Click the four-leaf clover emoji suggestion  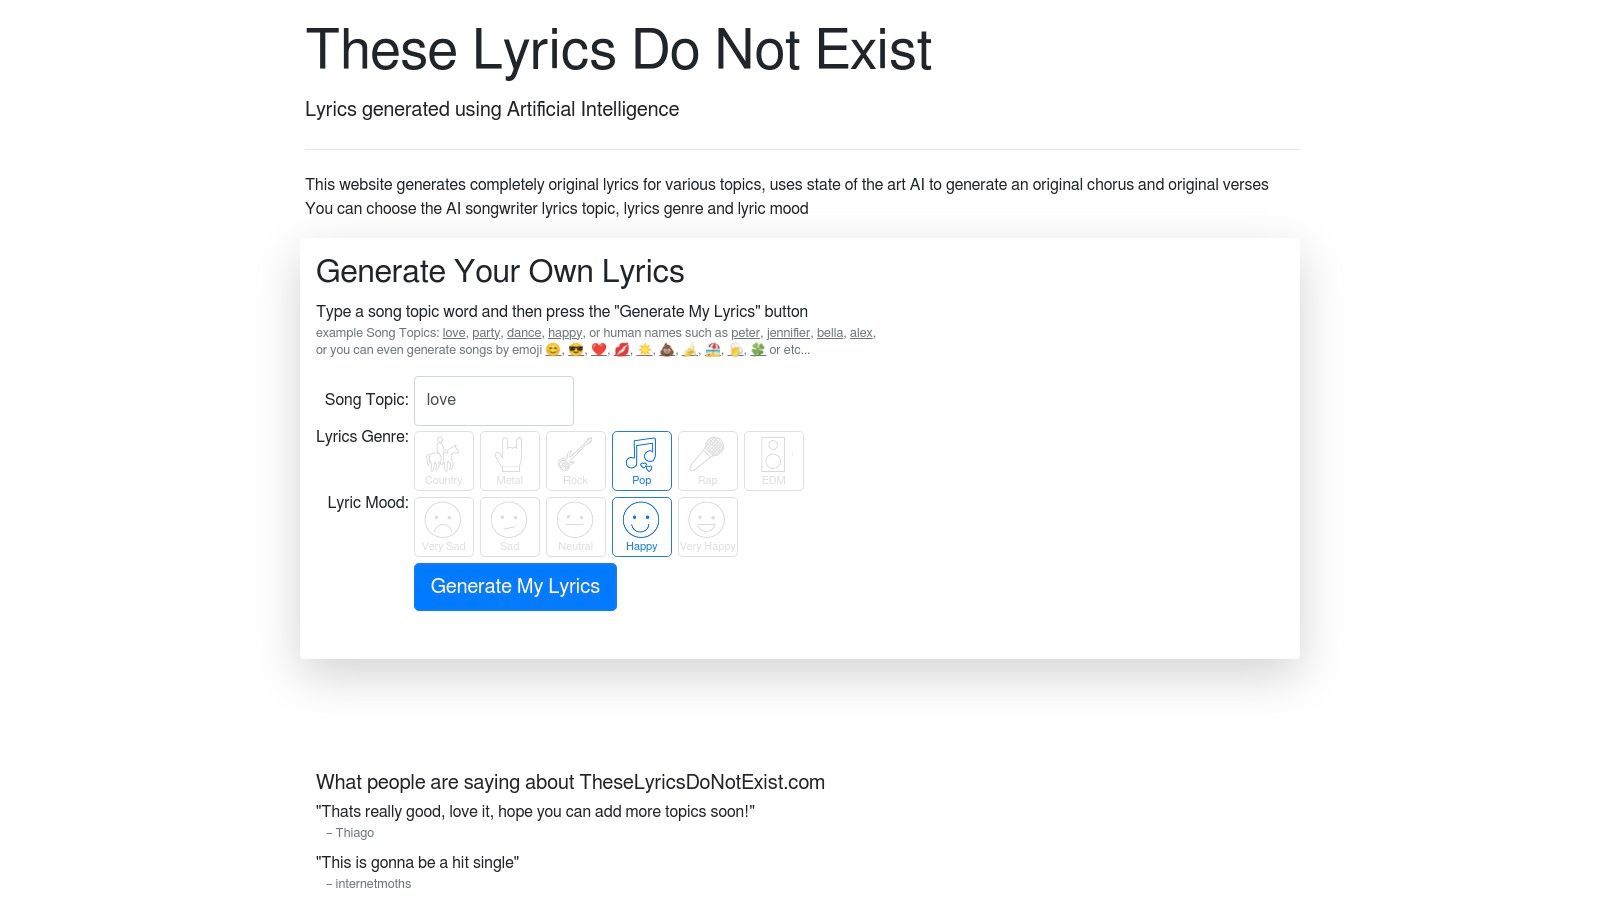pos(758,350)
